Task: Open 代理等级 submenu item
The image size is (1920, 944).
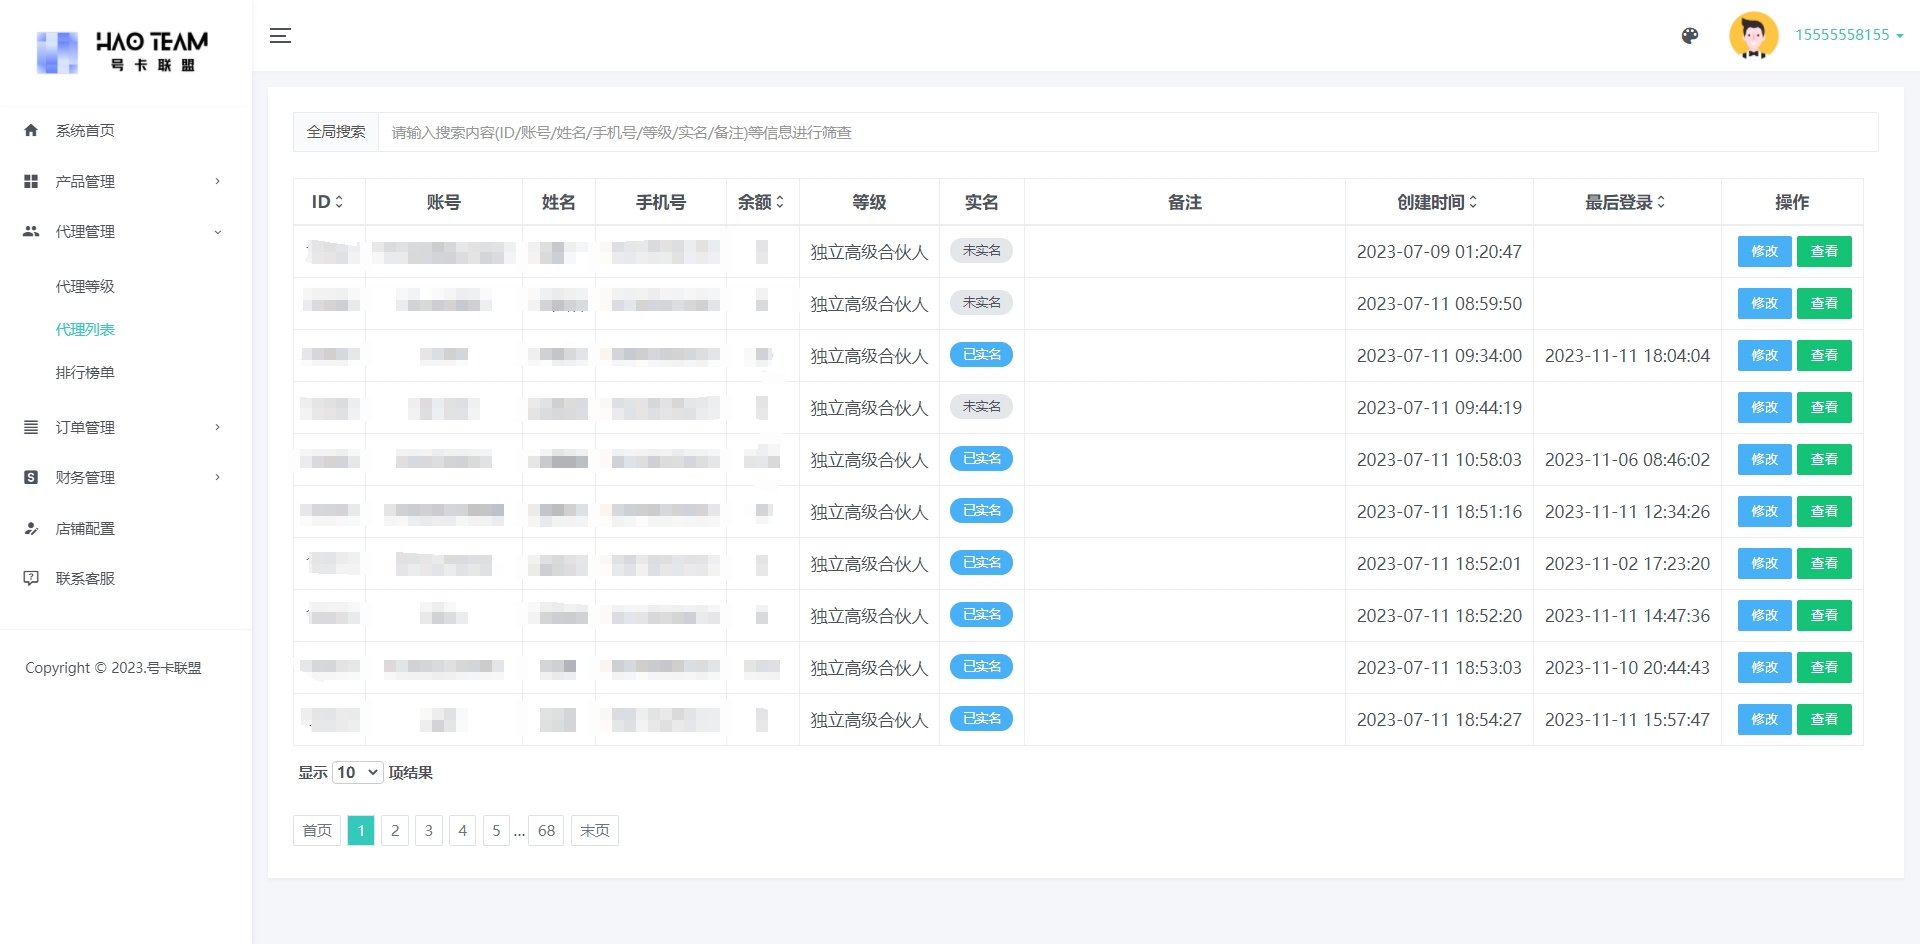Action: [85, 286]
